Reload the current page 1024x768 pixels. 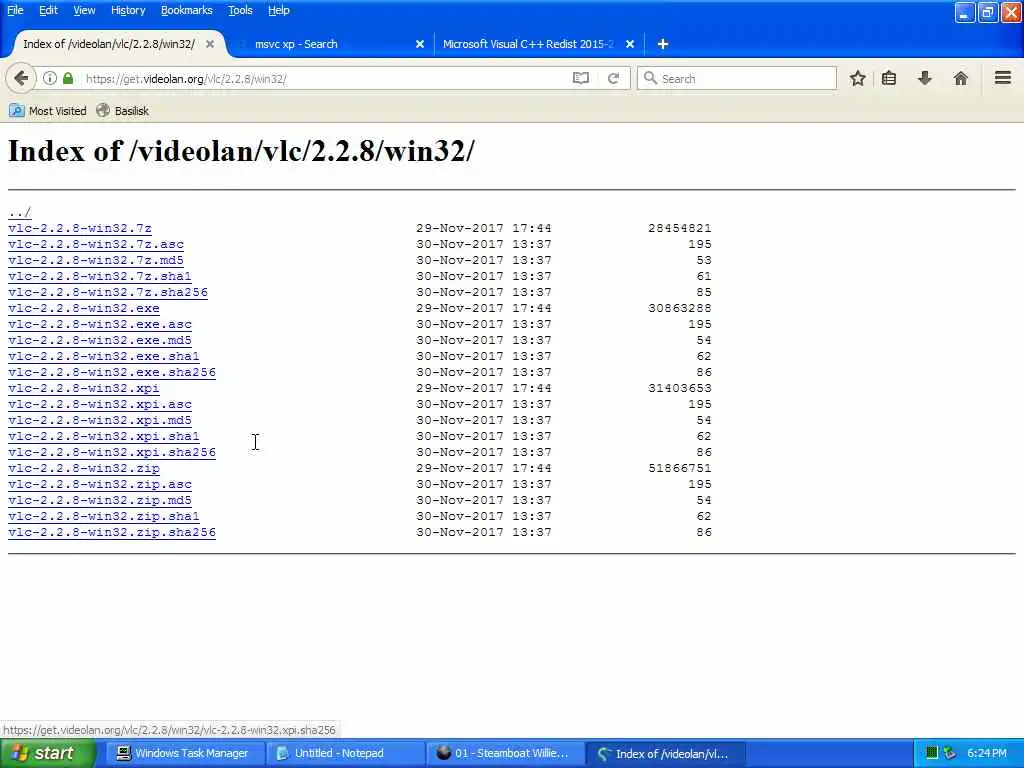pyautogui.click(x=613, y=78)
